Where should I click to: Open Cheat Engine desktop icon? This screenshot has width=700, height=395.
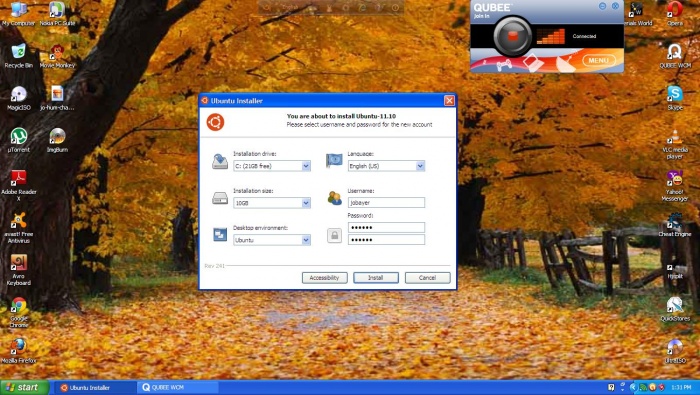coord(675,225)
